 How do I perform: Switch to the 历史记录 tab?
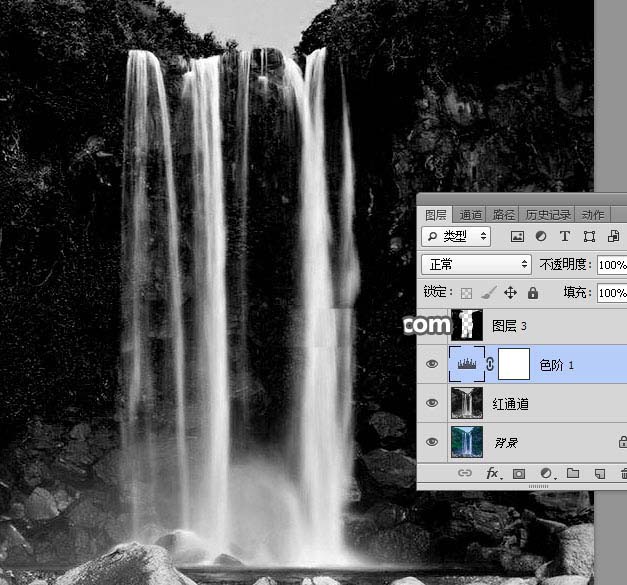pos(548,214)
